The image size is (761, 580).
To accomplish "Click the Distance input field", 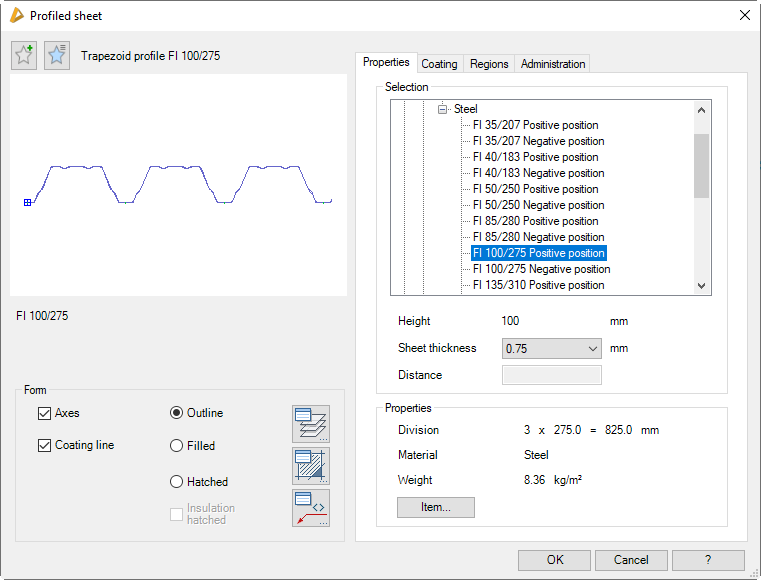I will tap(551, 375).
